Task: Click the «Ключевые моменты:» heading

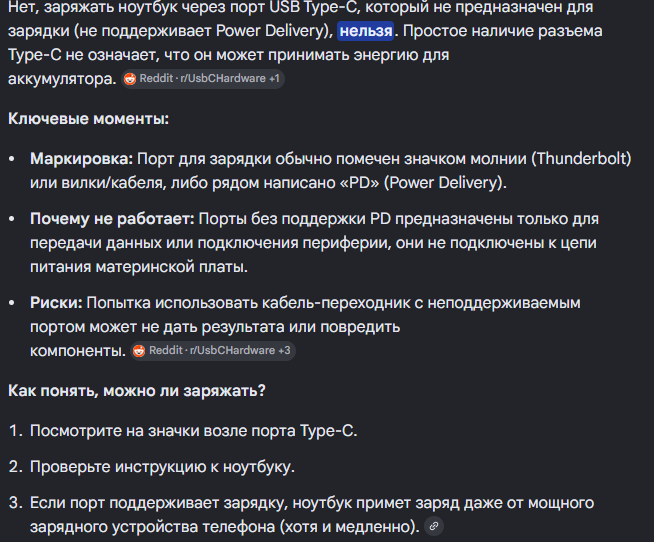Action: (x=88, y=119)
